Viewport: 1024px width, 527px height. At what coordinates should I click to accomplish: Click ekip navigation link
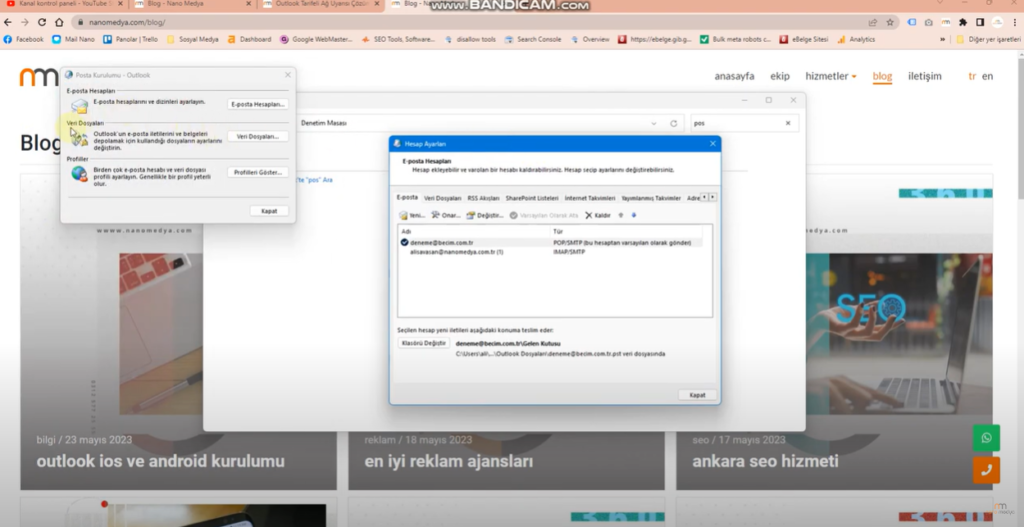(780, 76)
